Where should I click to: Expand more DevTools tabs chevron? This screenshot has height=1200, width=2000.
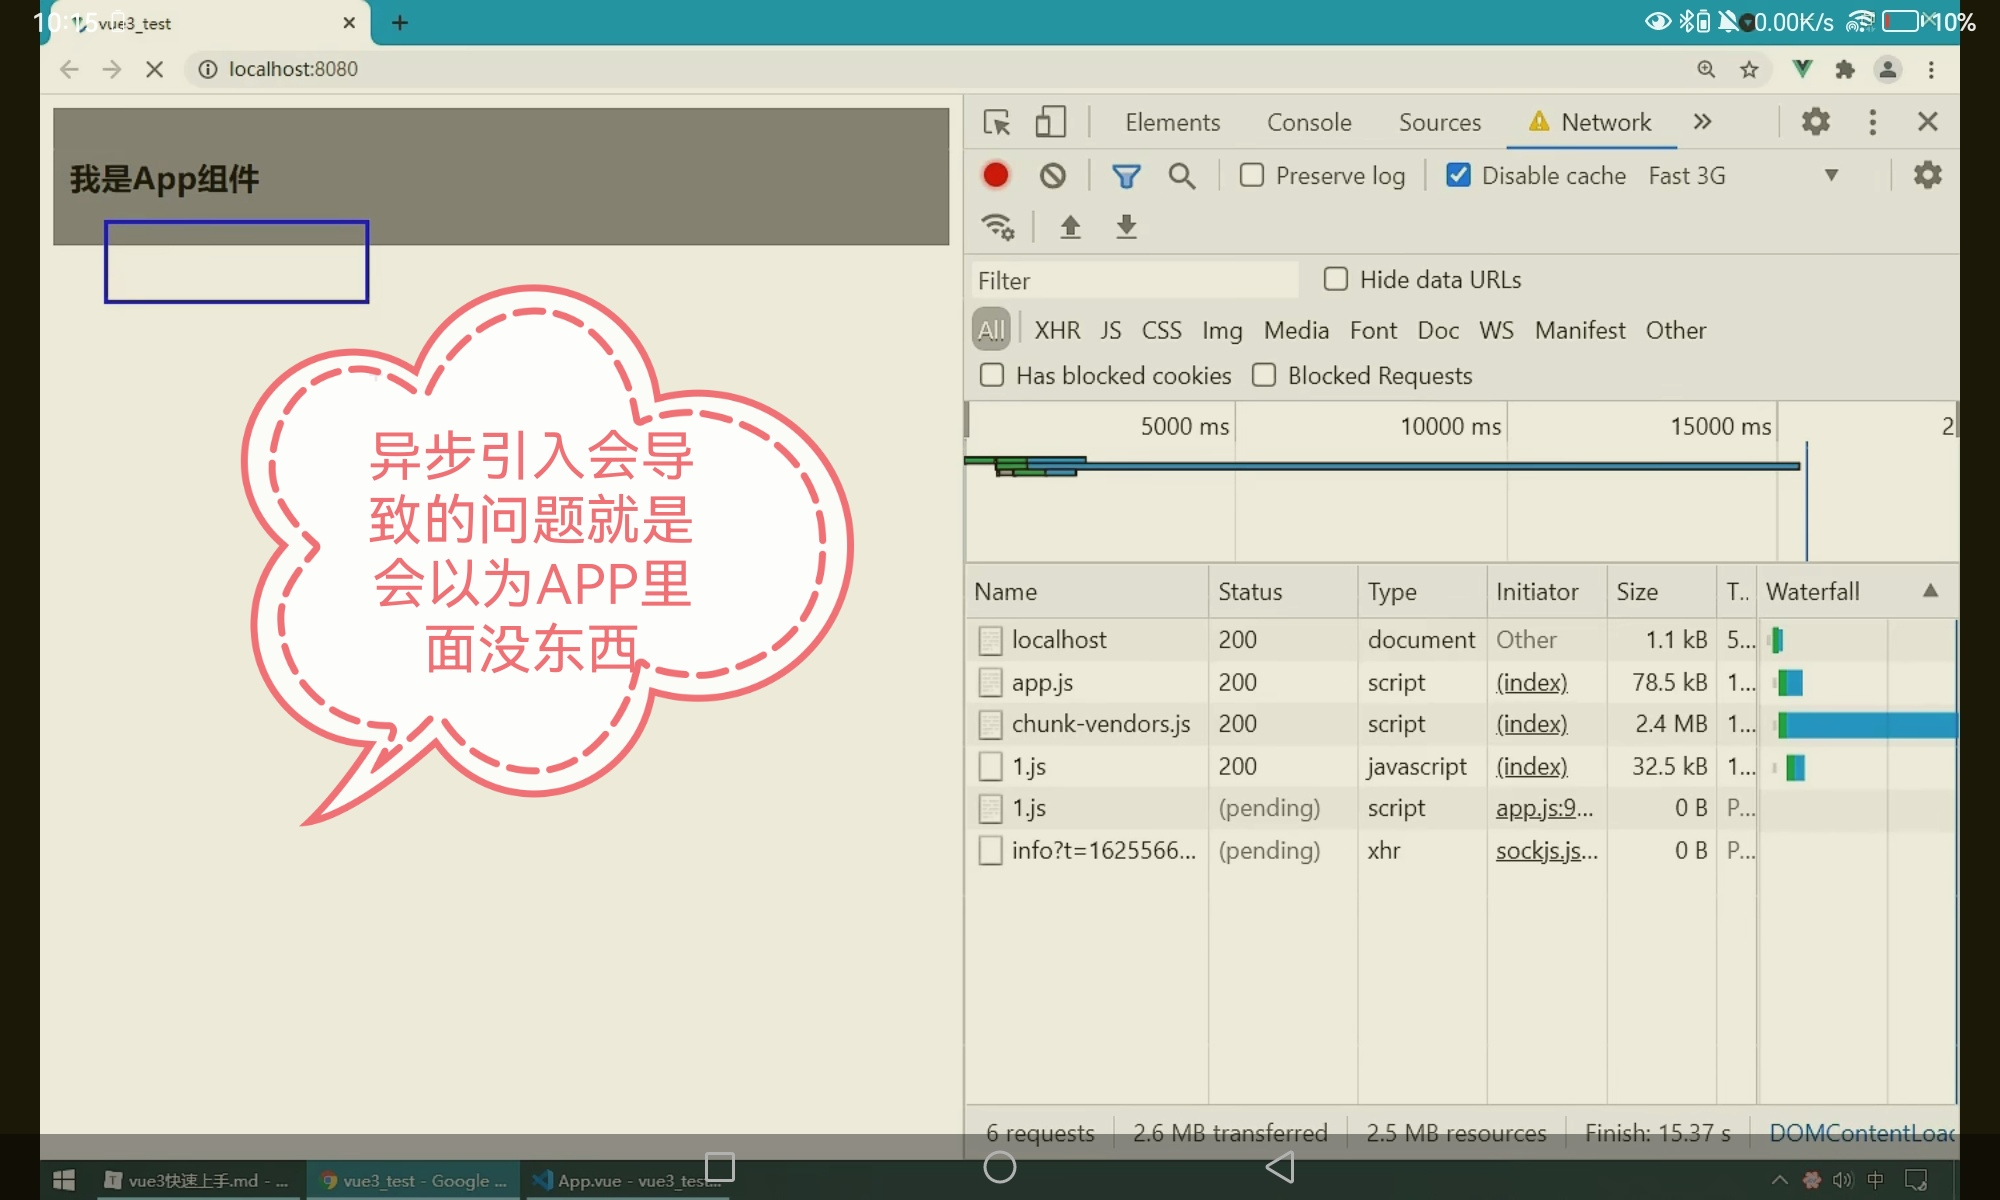(1702, 122)
